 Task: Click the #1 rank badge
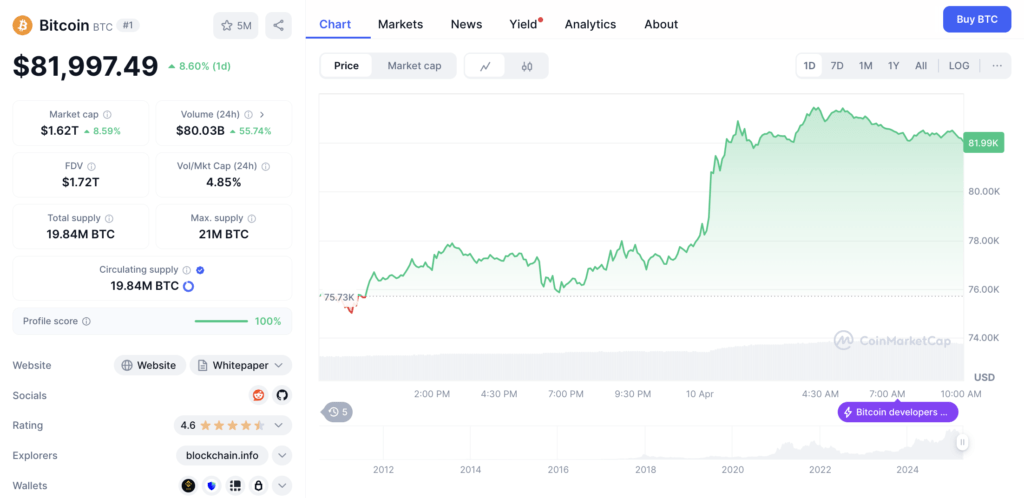[128, 25]
